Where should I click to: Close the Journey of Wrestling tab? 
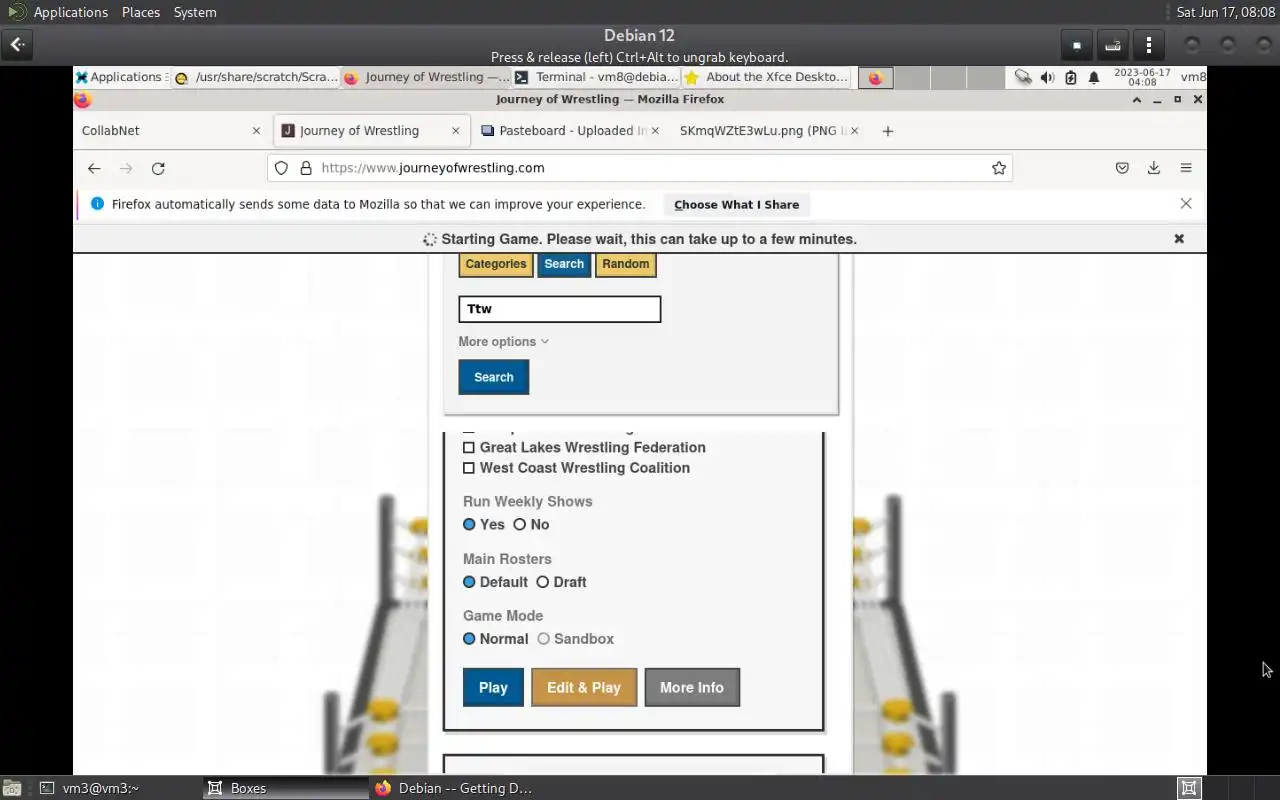[456, 131]
